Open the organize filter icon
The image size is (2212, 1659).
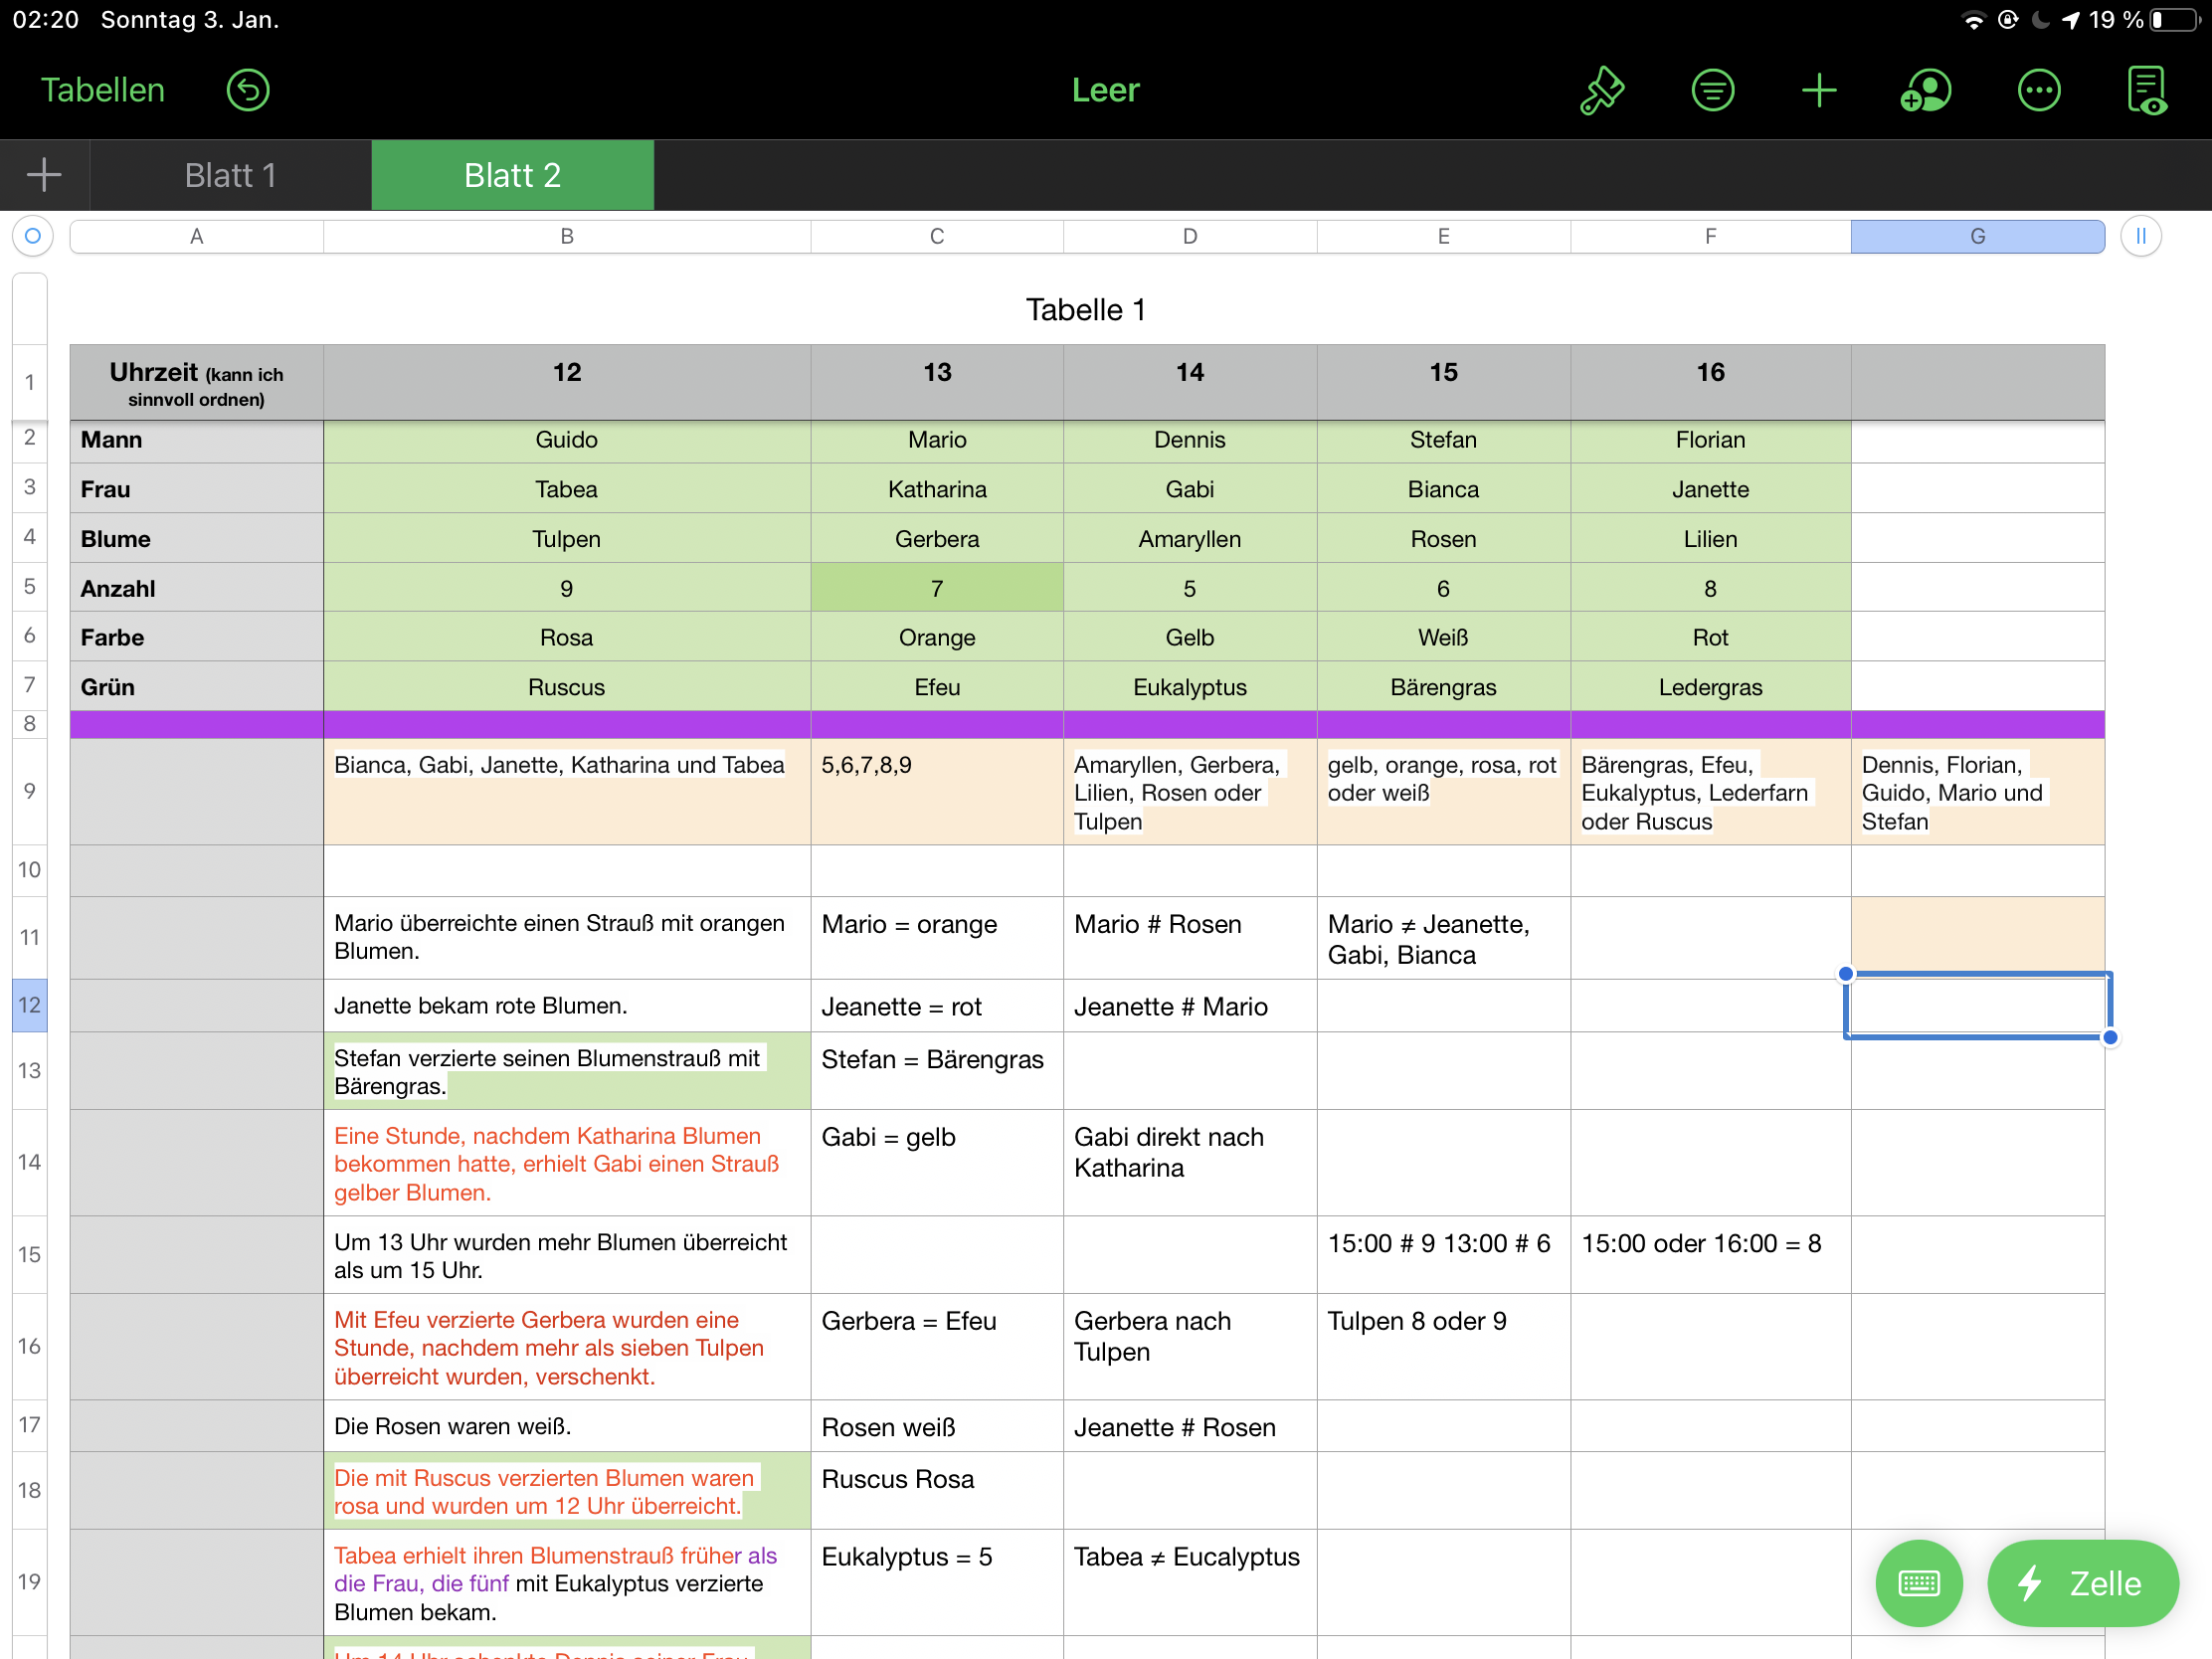[x=1712, y=90]
